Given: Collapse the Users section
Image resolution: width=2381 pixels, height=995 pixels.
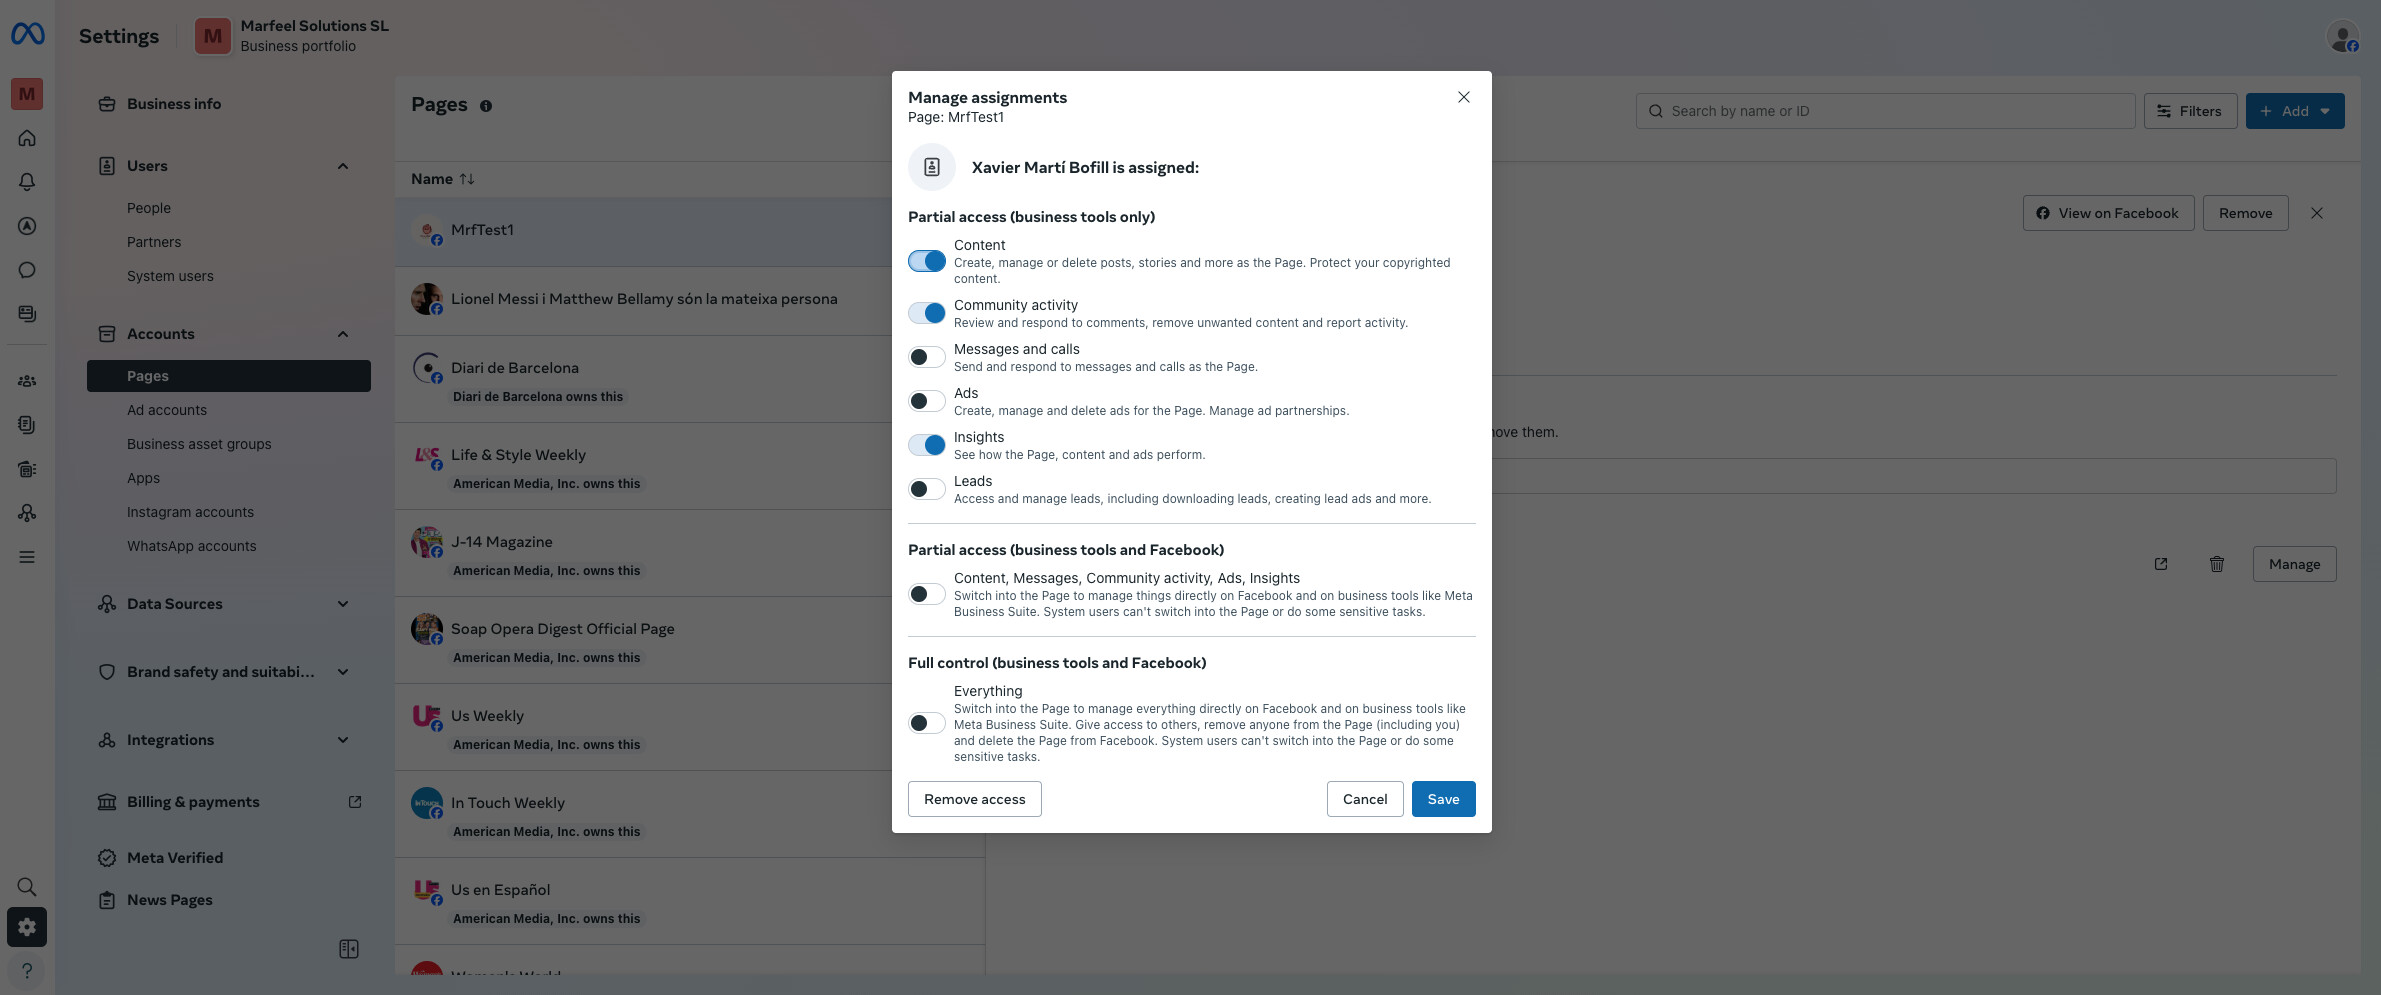Looking at the screenshot, I should (343, 166).
